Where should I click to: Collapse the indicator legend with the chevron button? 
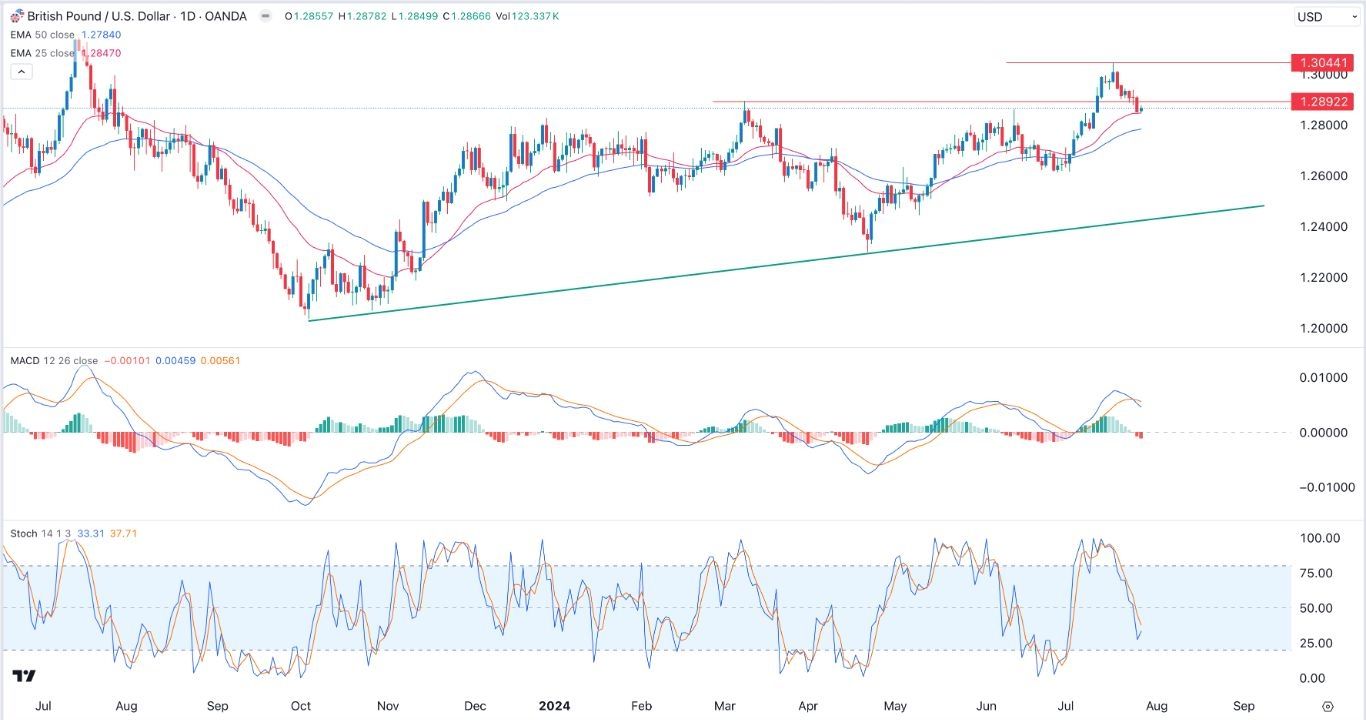coord(22,72)
